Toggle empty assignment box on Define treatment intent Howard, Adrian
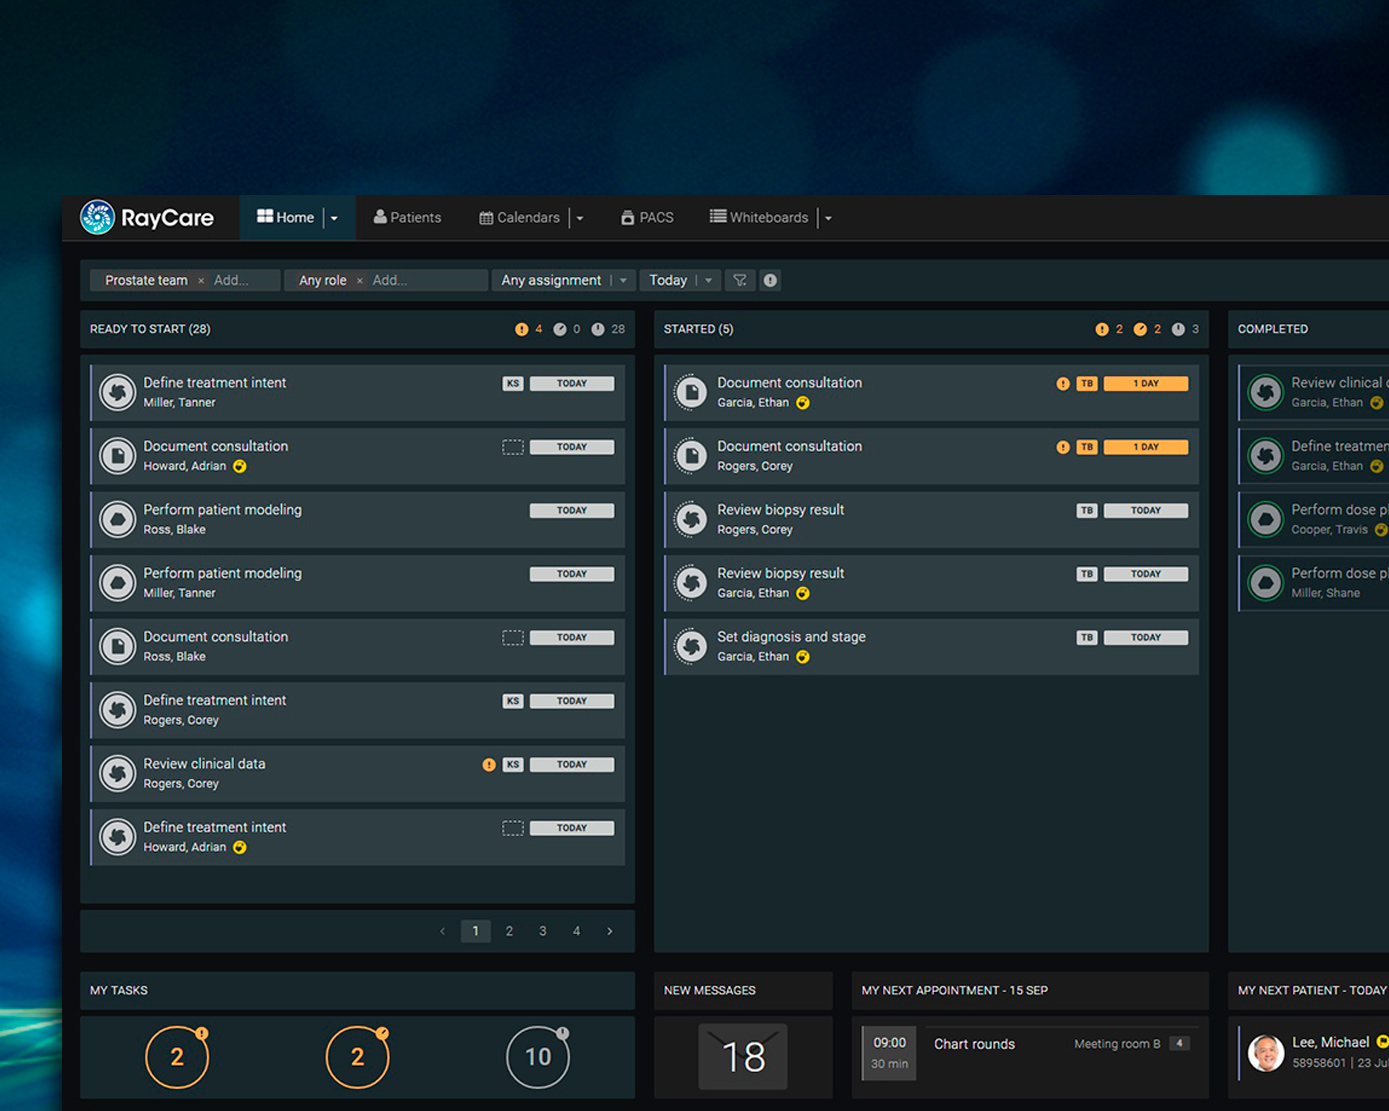Image resolution: width=1389 pixels, height=1111 pixels. click(x=513, y=828)
